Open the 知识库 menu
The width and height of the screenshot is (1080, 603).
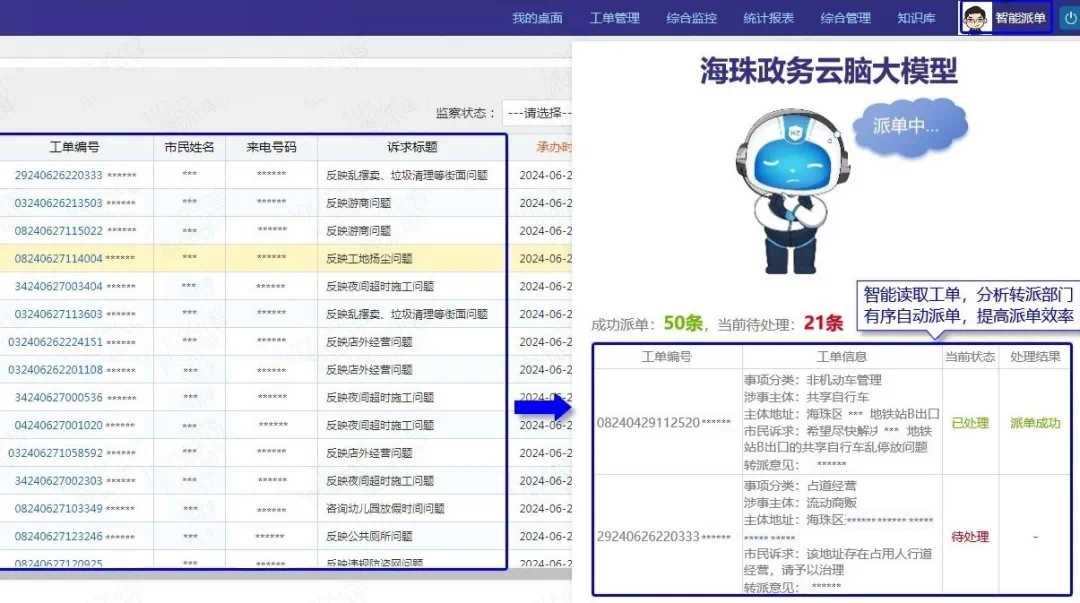click(x=916, y=18)
